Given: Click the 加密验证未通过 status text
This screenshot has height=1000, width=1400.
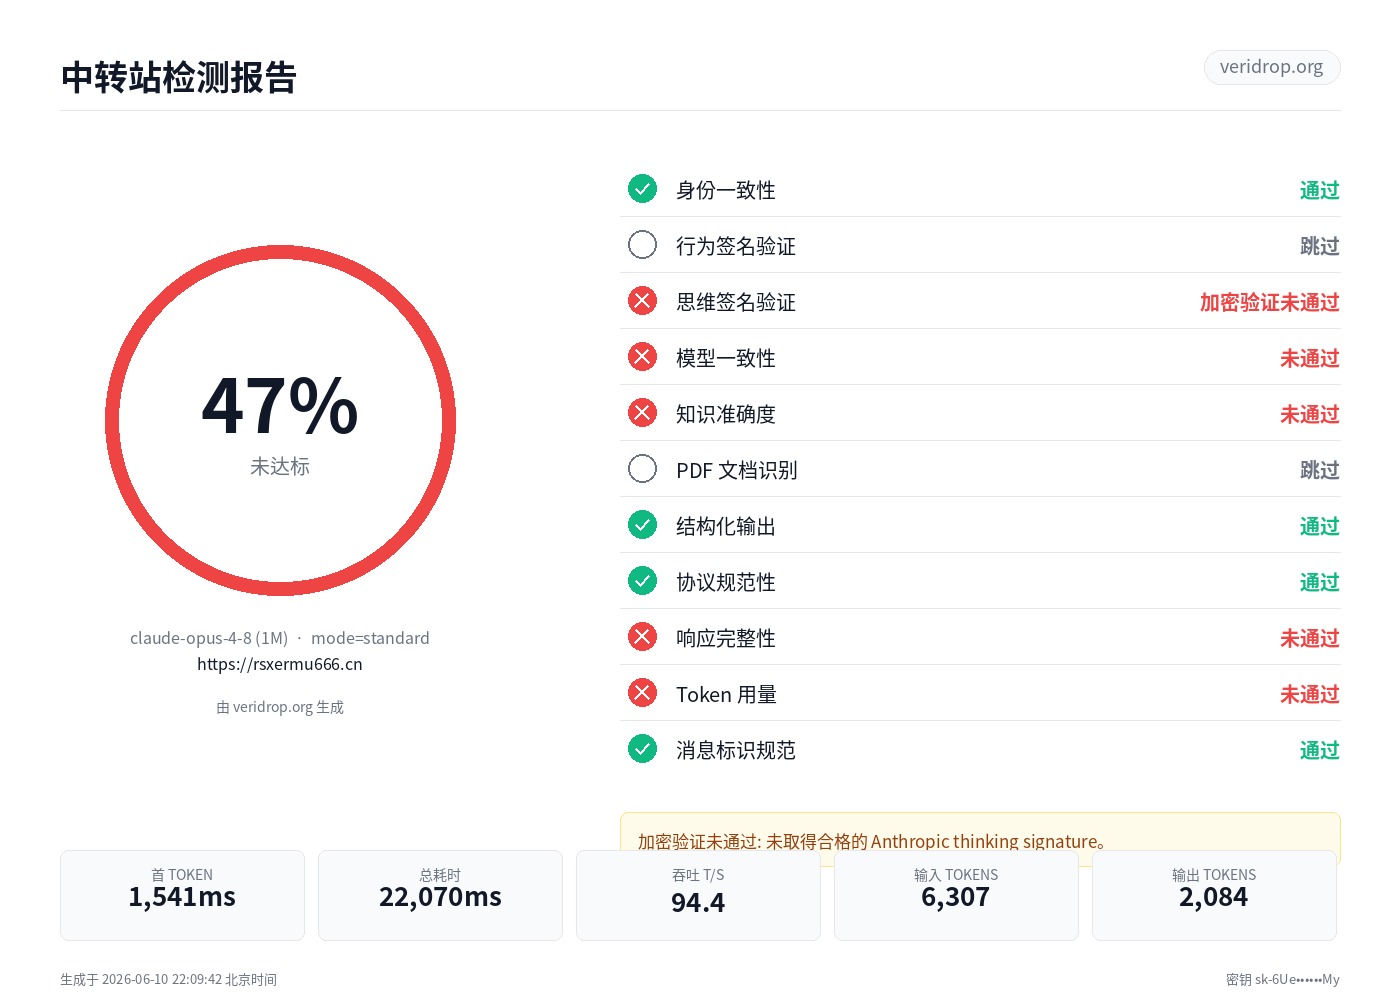Looking at the screenshot, I should tap(1270, 302).
